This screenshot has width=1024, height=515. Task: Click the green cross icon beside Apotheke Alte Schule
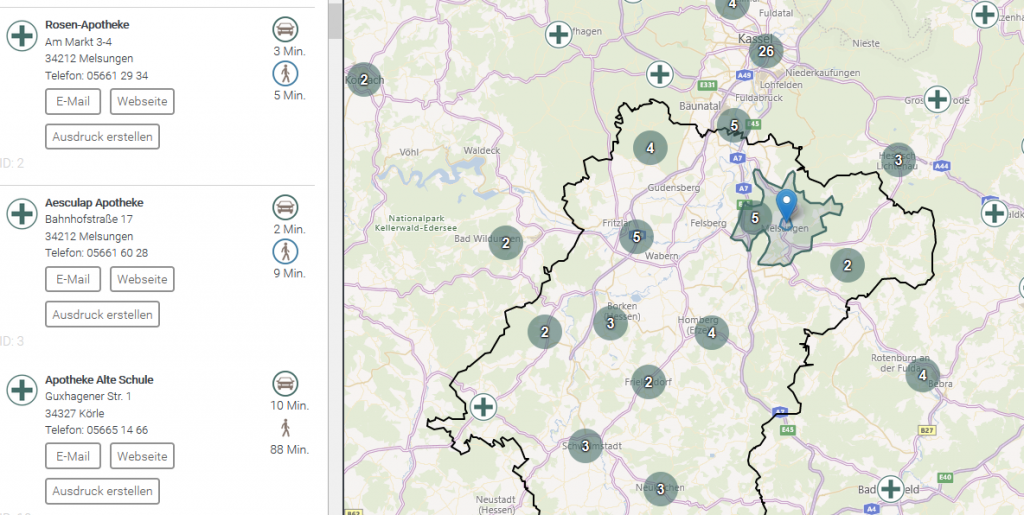(x=22, y=390)
